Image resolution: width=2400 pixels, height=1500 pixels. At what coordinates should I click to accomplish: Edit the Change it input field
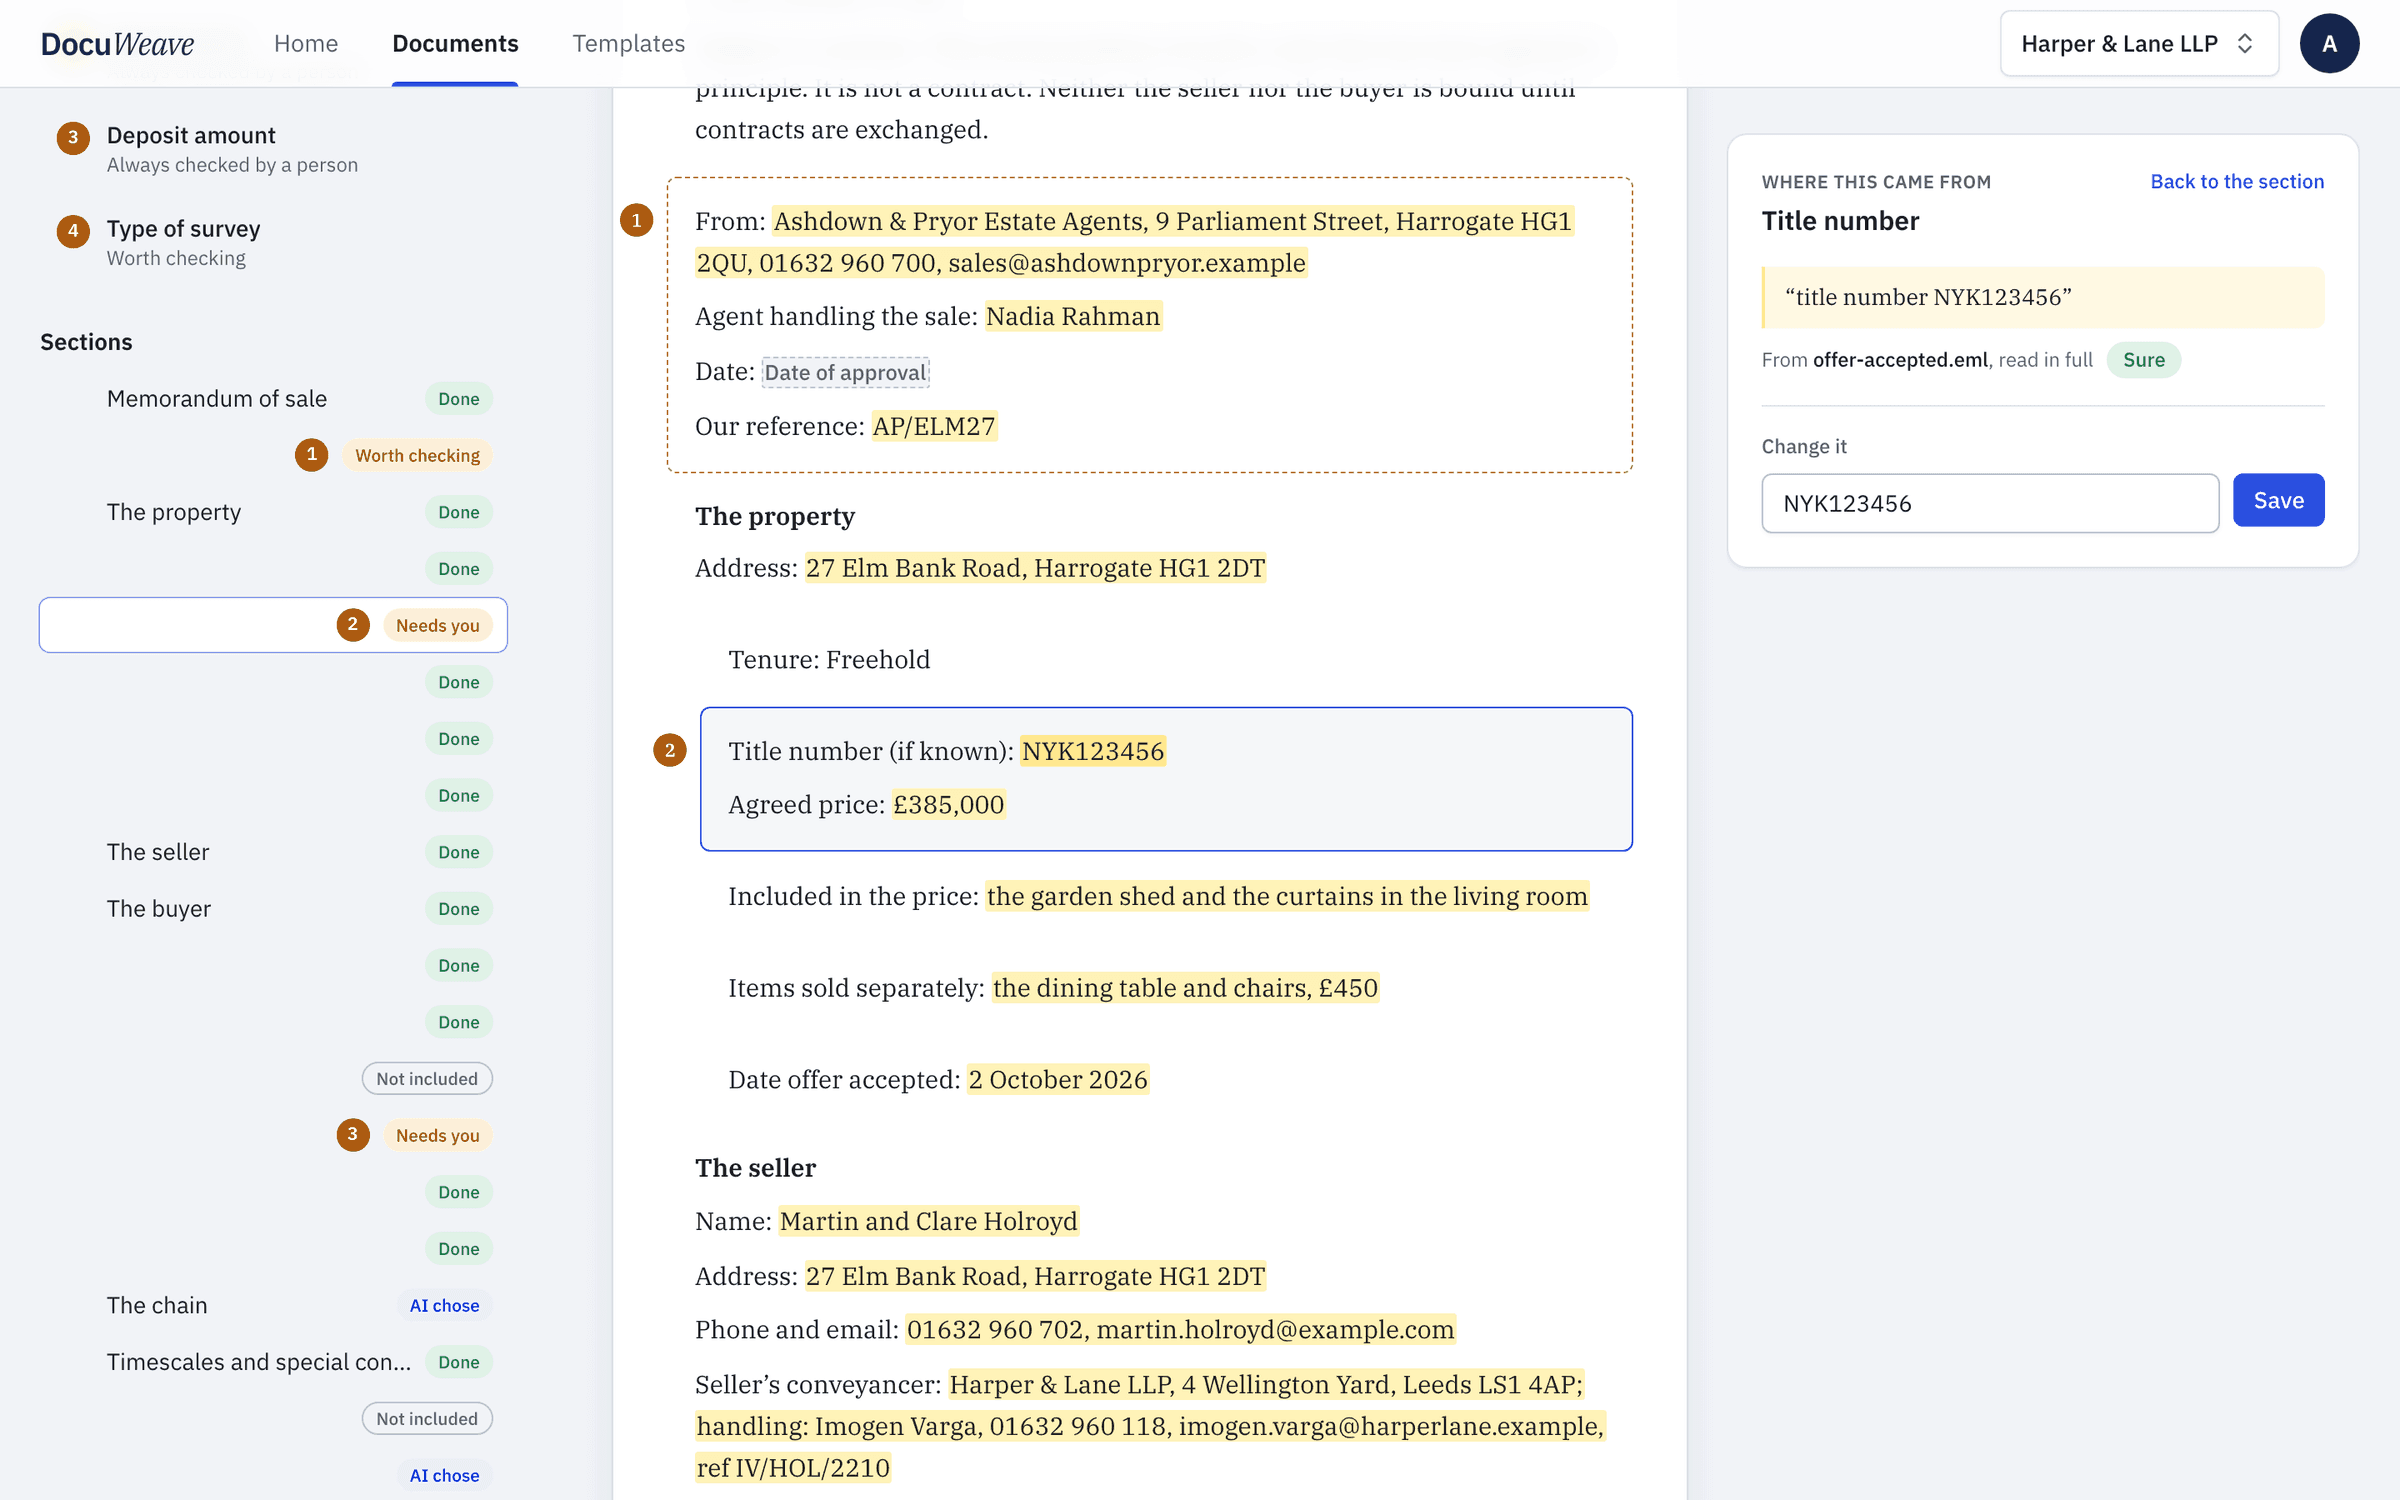(1990, 503)
